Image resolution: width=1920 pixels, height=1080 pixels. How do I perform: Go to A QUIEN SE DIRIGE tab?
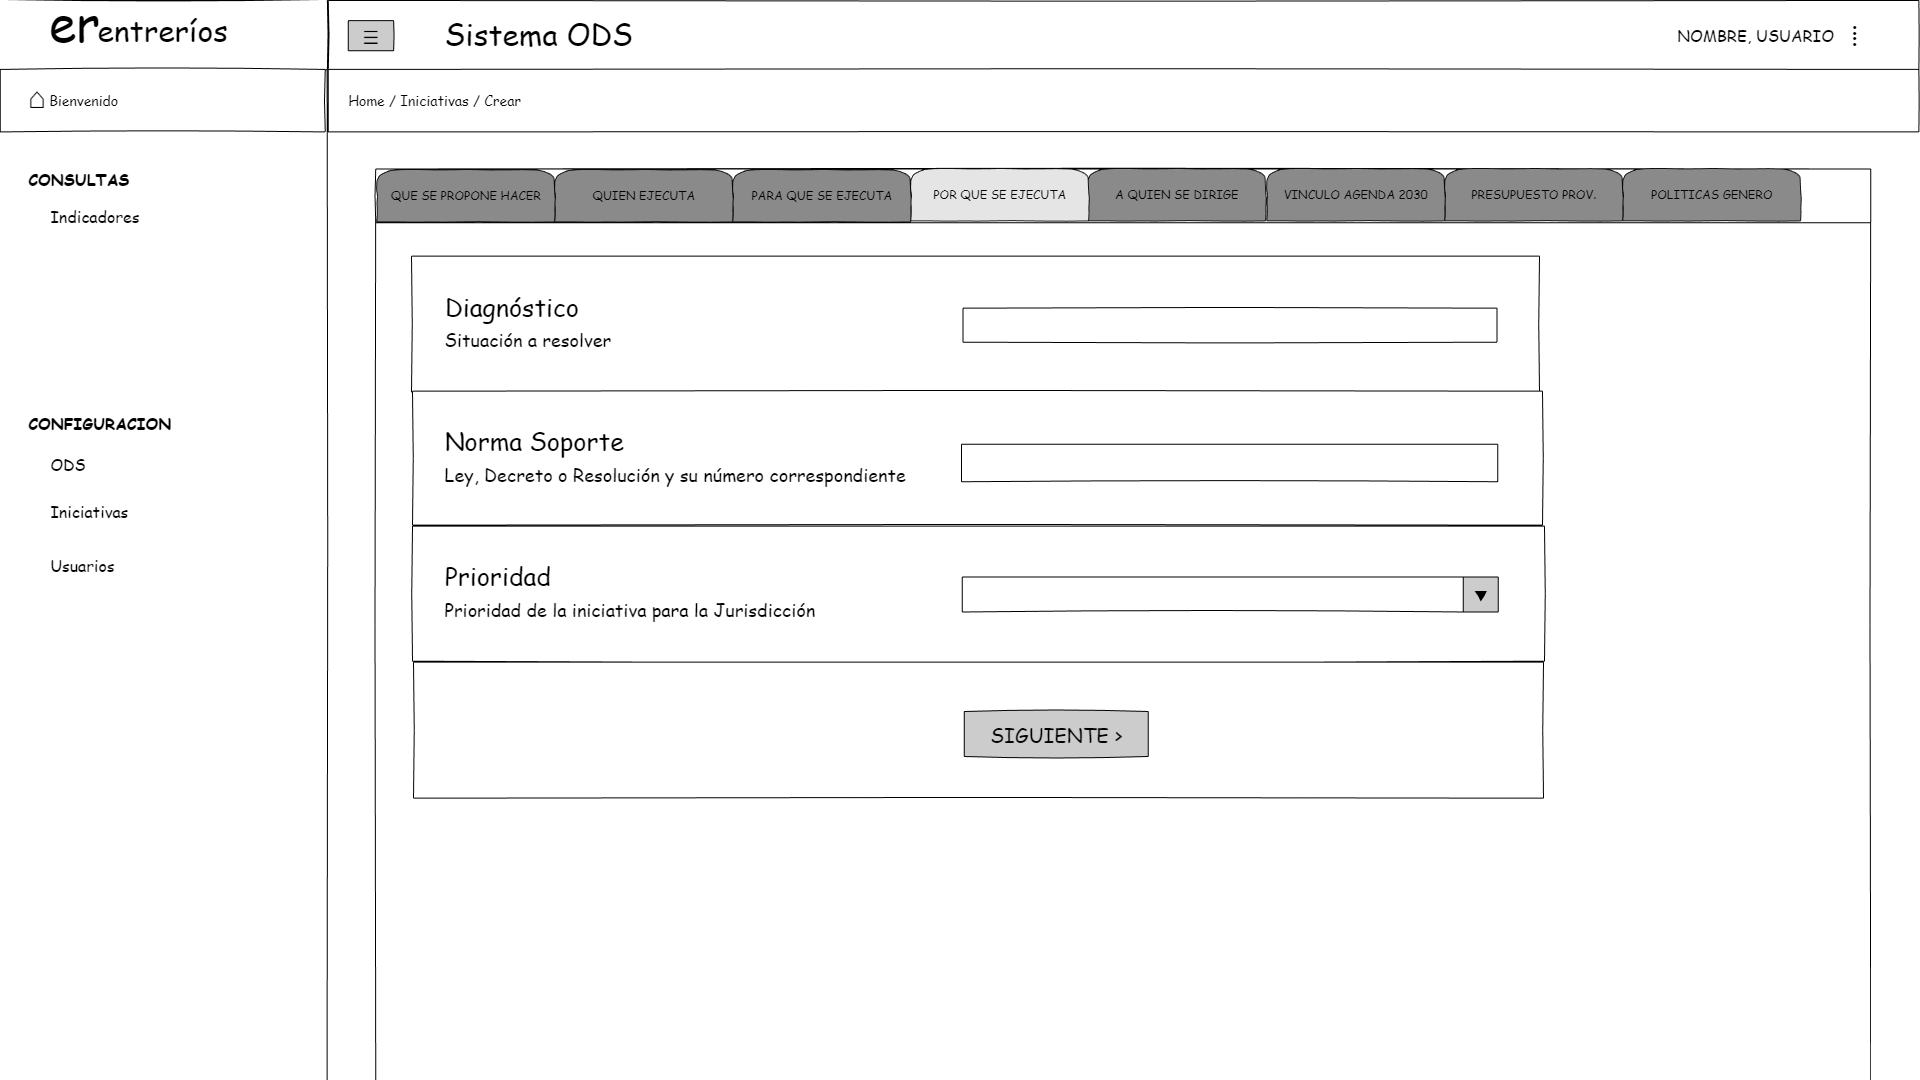pos(1177,195)
